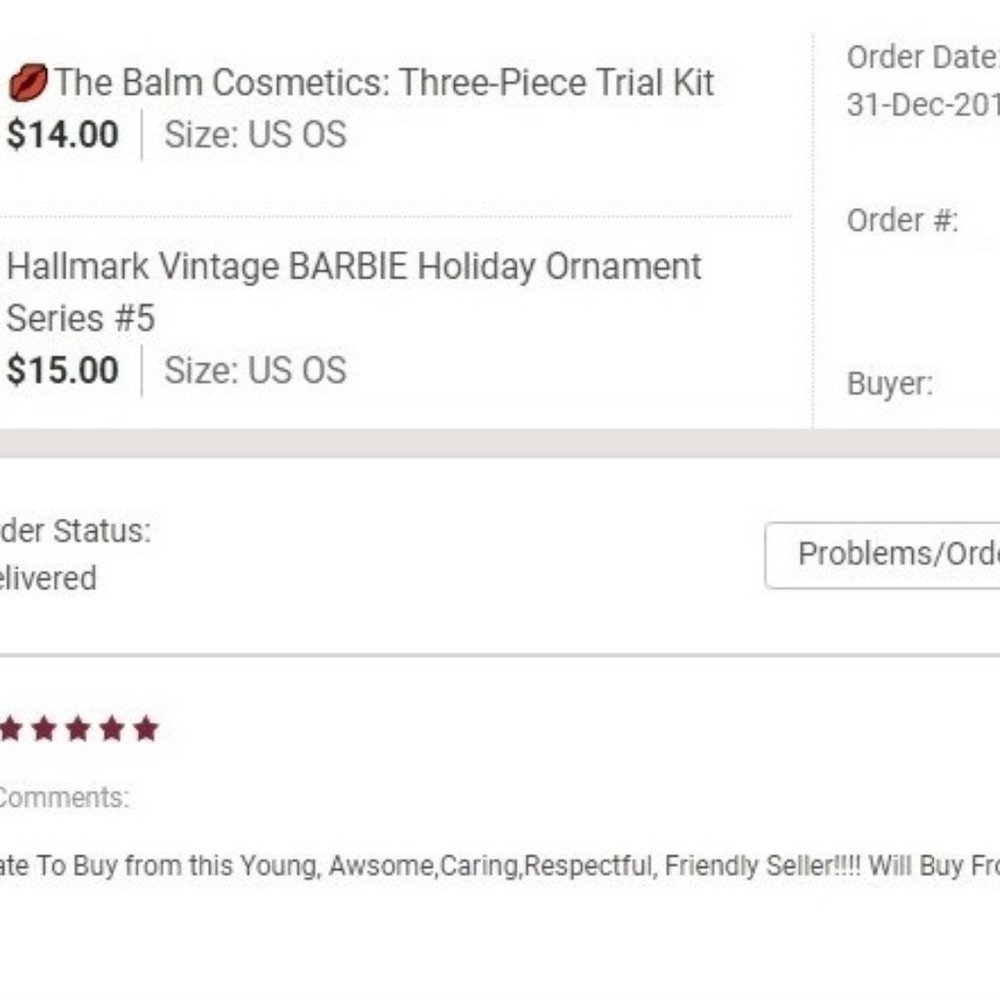Image resolution: width=1000 pixels, height=1000 pixels.
Task: Open Hallmark Vintage BARBIE Holiday Ornament listing
Action: pos(354,268)
